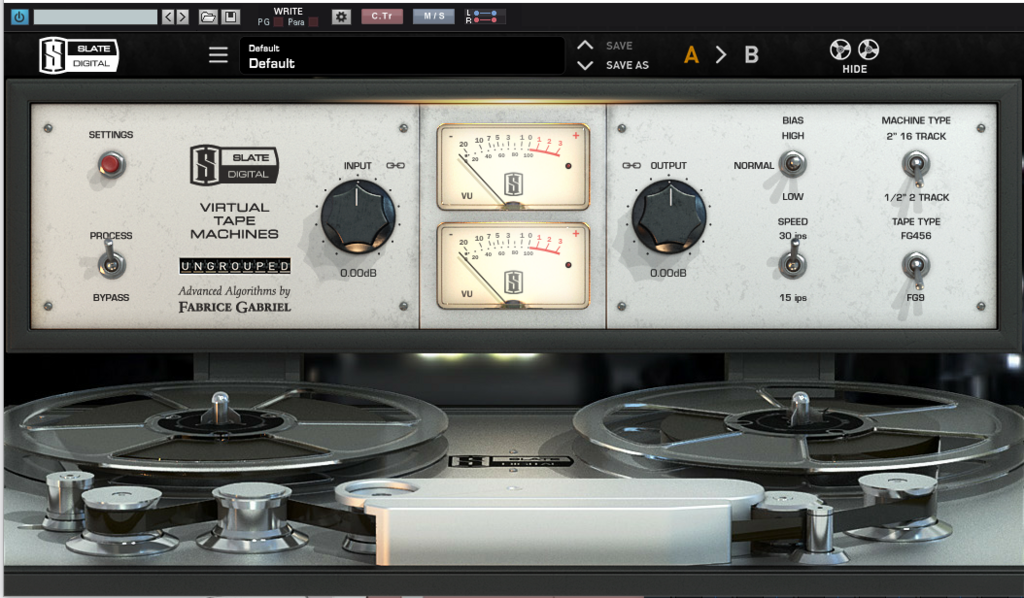Open preset folder icon
Image resolution: width=1024 pixels, height=598 pixels.
[208, 17]
